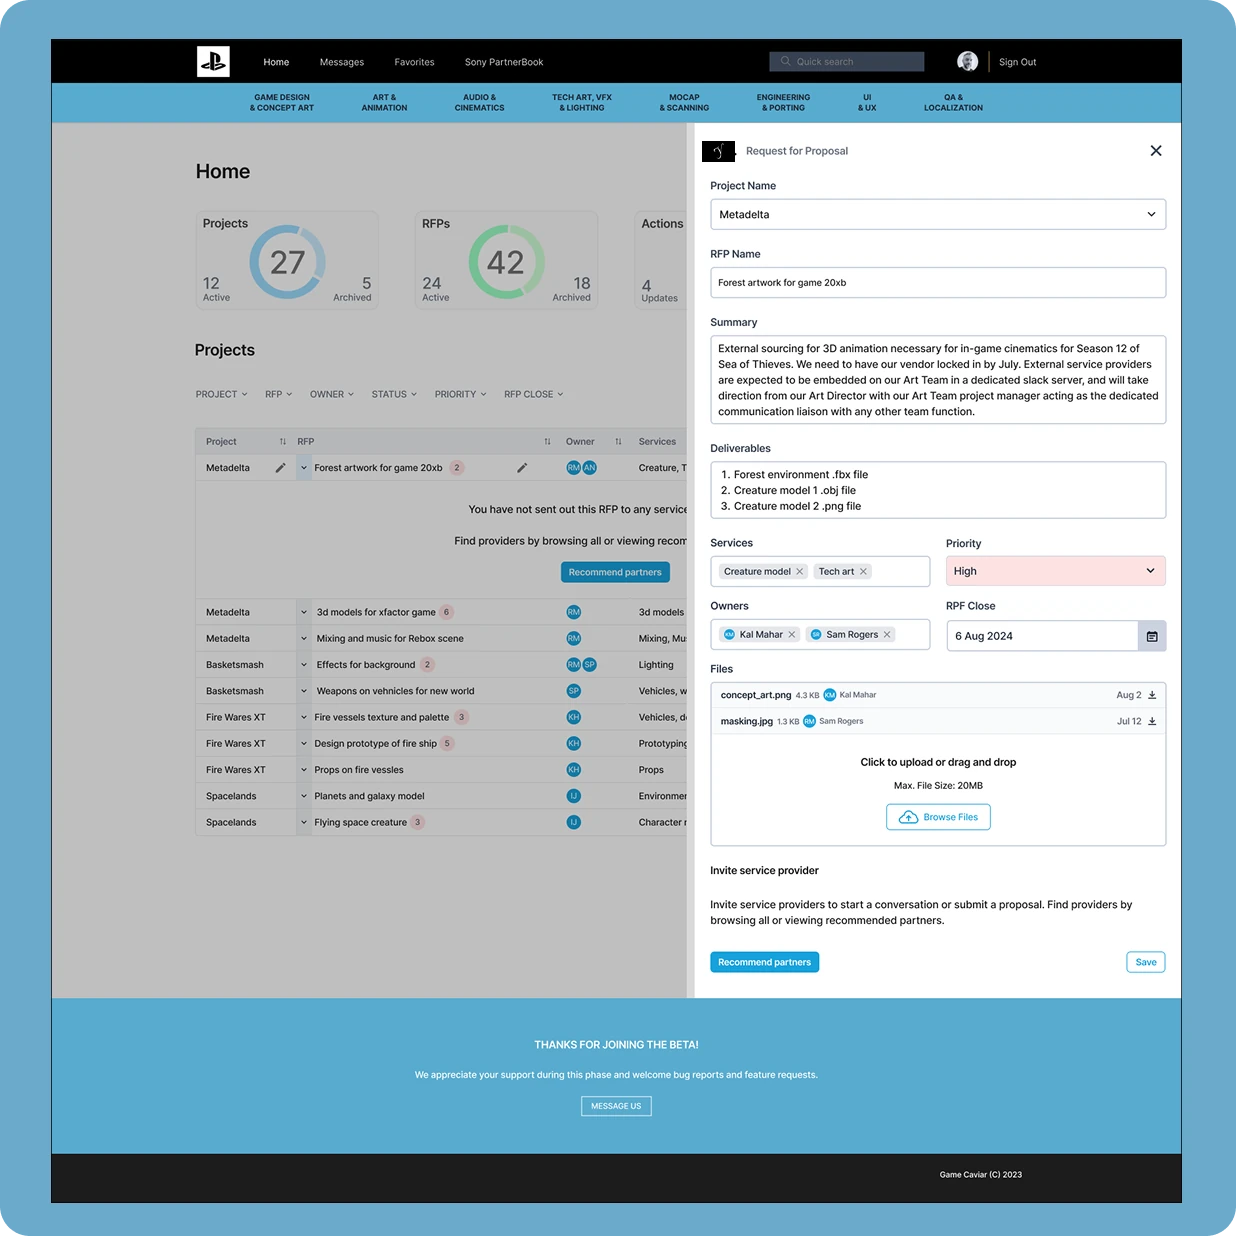Screen dimensions: 1236x1236
Task: Open the user profile avatar
Action: point(967,62)
